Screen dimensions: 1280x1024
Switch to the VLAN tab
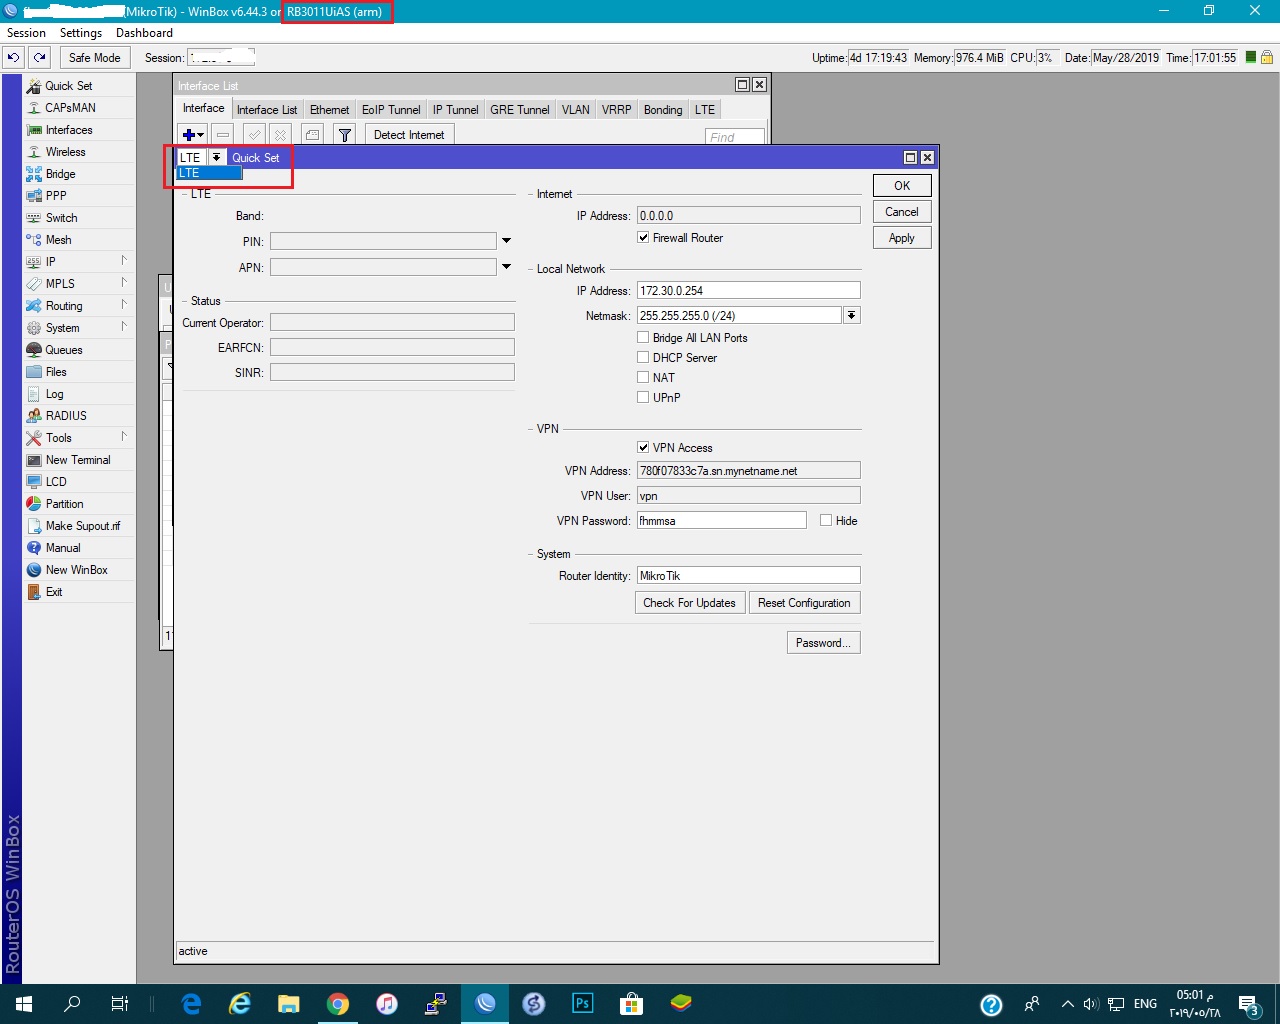click(x=575, y=110)
